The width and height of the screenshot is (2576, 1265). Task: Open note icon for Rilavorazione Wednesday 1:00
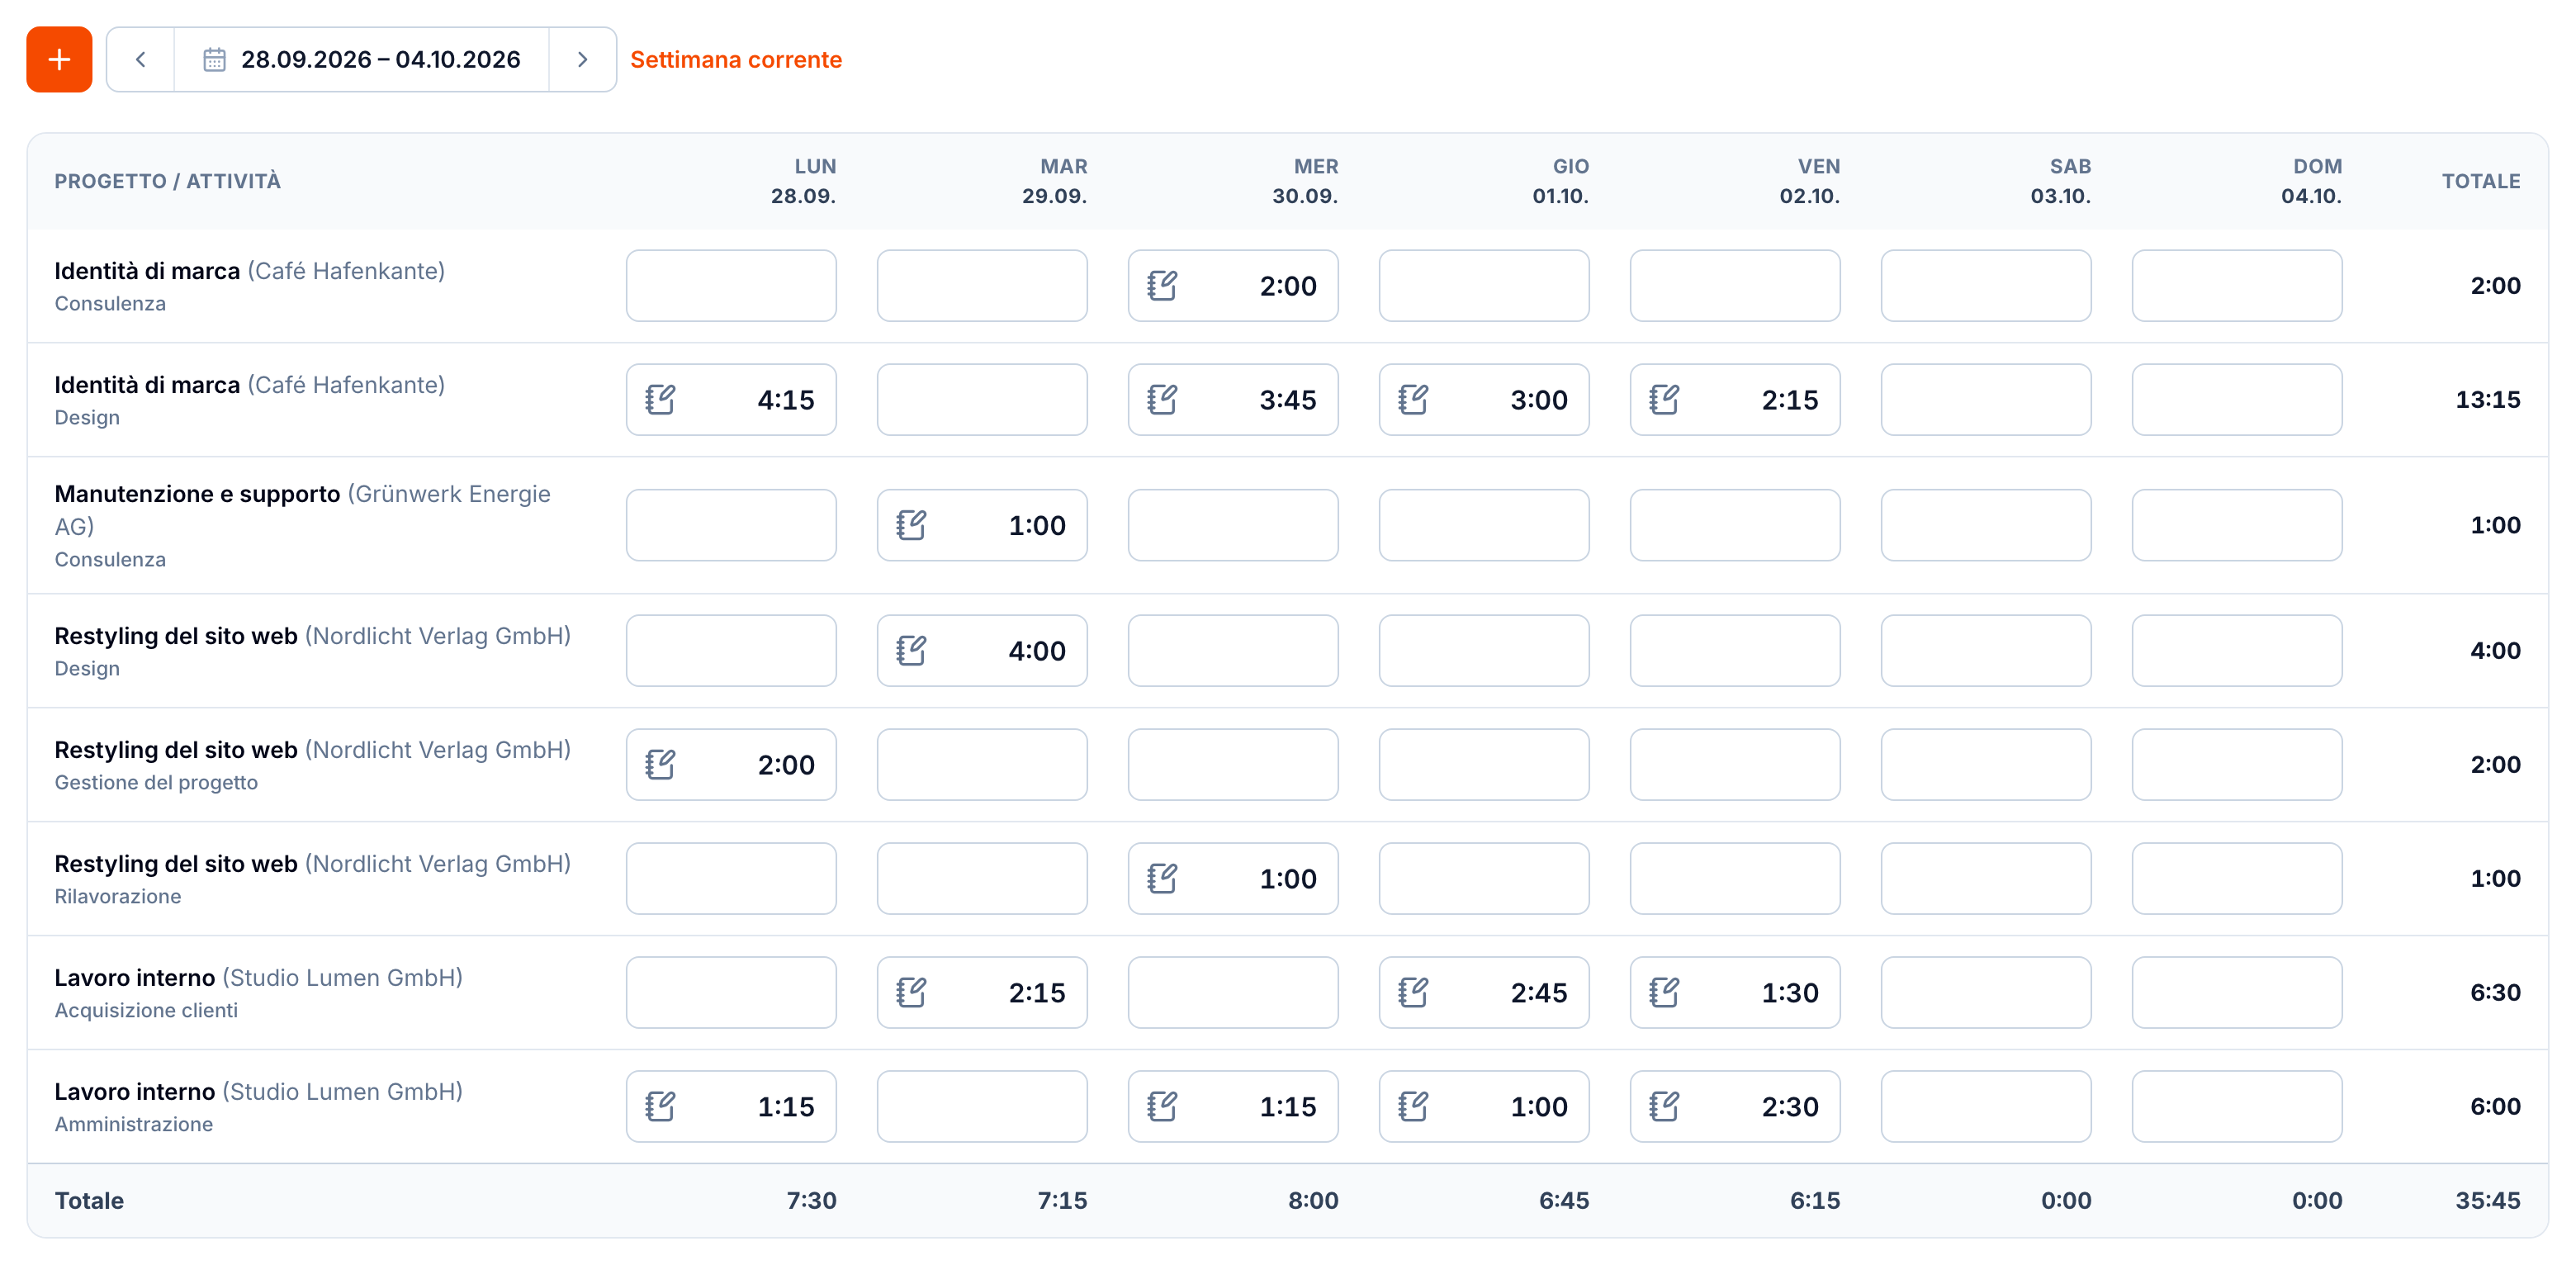[1162, 879]
